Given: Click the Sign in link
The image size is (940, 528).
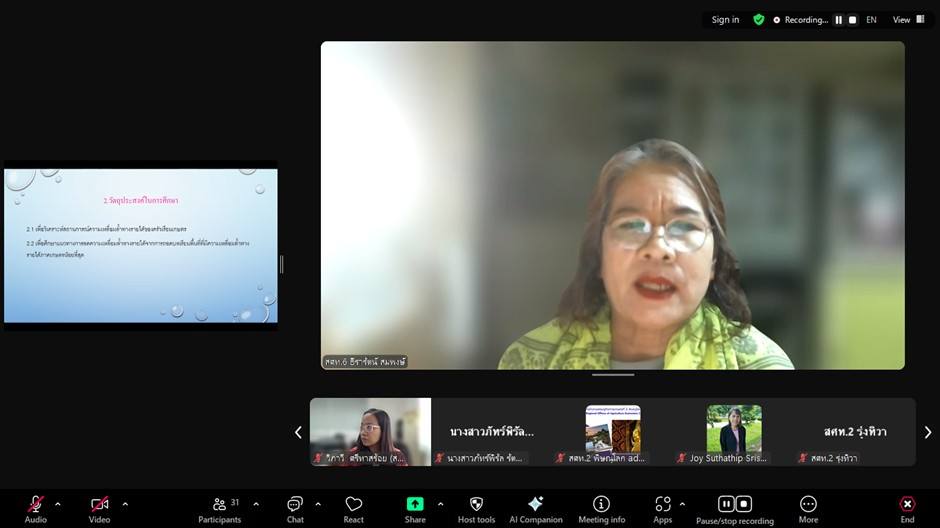Looking at the screenshot, I should [x=725, y=20].
